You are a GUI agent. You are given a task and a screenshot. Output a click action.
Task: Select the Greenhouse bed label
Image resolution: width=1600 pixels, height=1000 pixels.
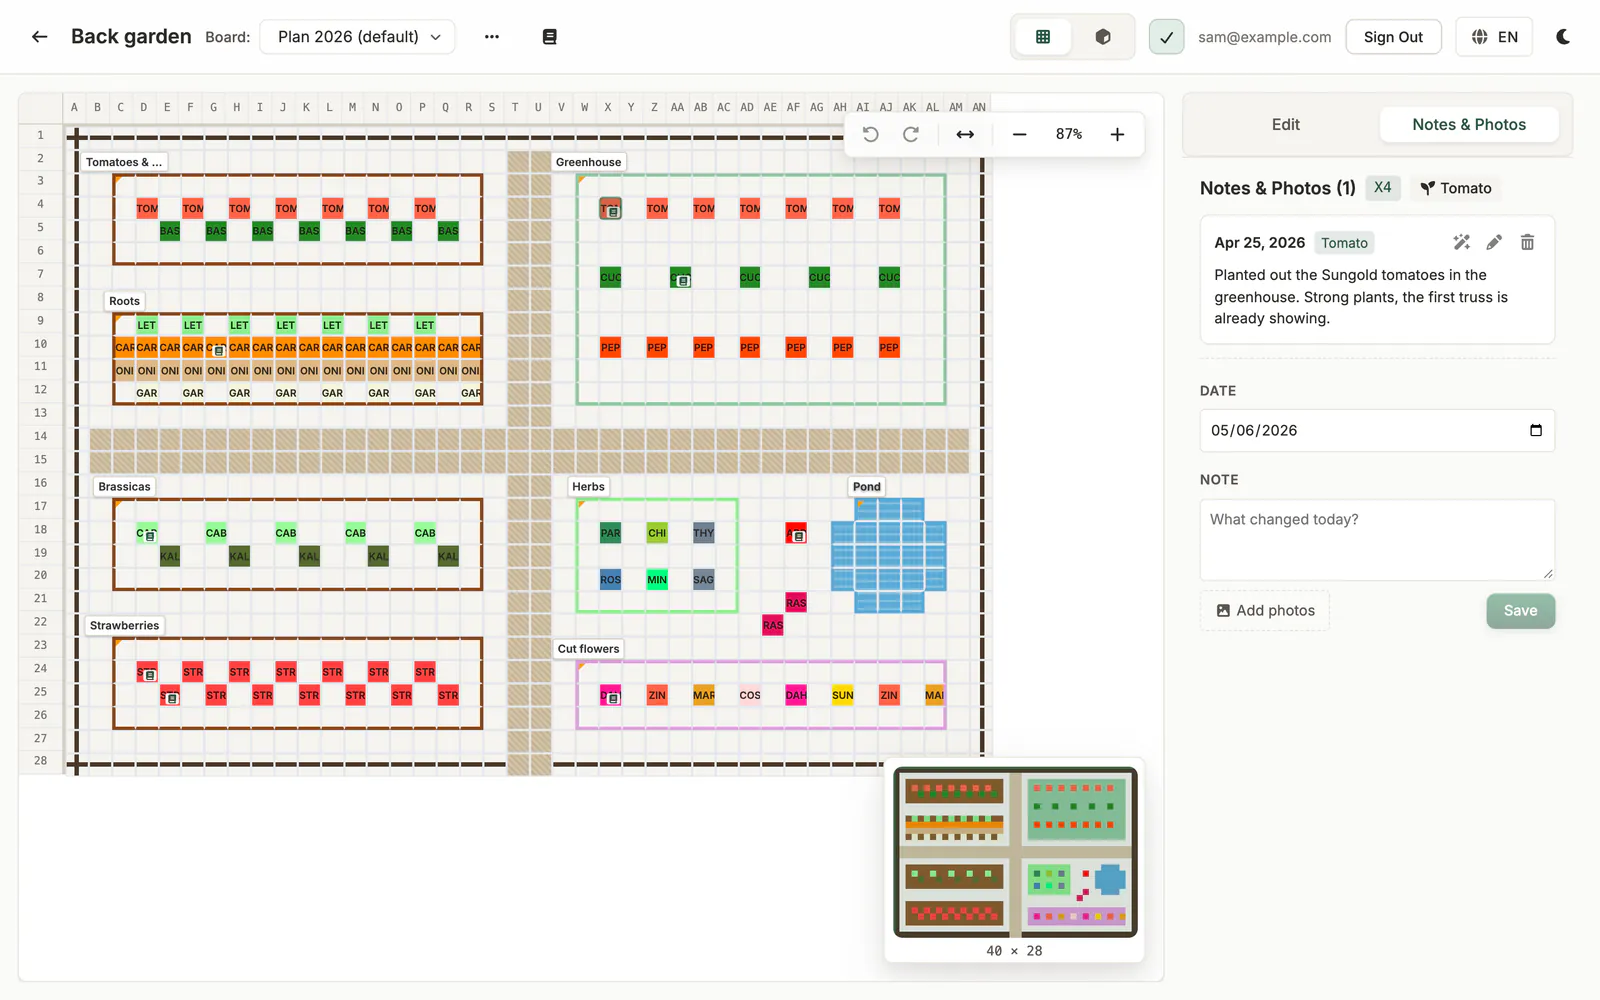coord(588,162)
